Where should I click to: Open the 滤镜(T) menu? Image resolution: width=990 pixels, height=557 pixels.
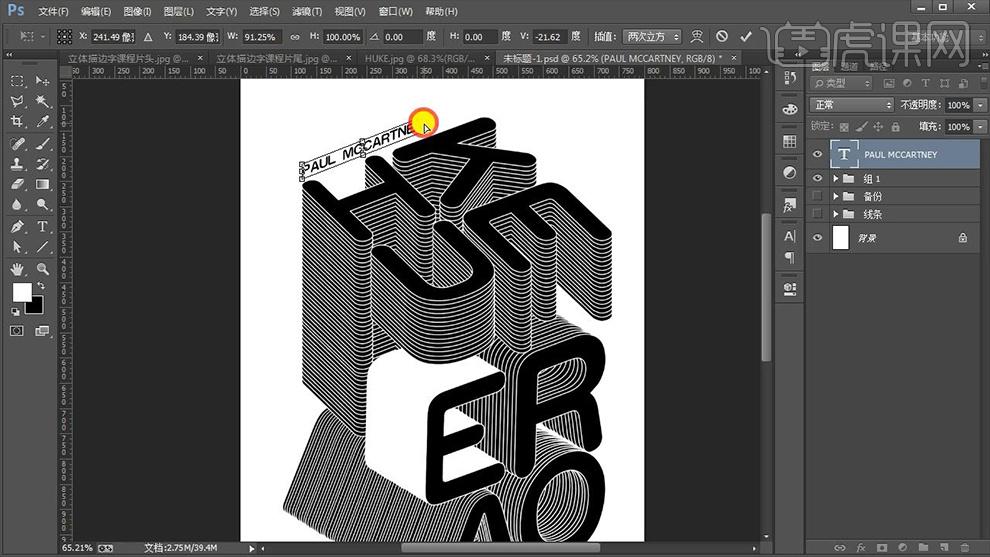(307, 11)
